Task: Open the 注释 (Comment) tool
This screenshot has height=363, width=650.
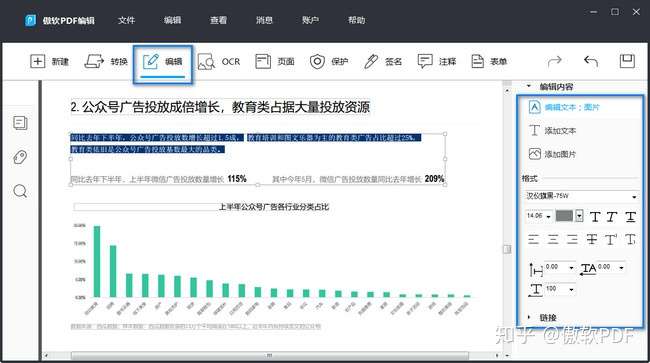Action: click(x=437, y=61)
